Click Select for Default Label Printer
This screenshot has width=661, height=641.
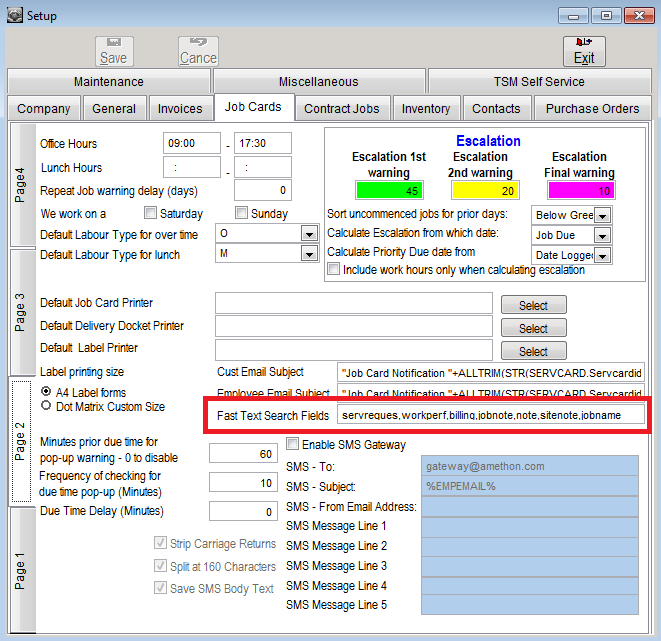pyautogui.click(x=533, y=351)
